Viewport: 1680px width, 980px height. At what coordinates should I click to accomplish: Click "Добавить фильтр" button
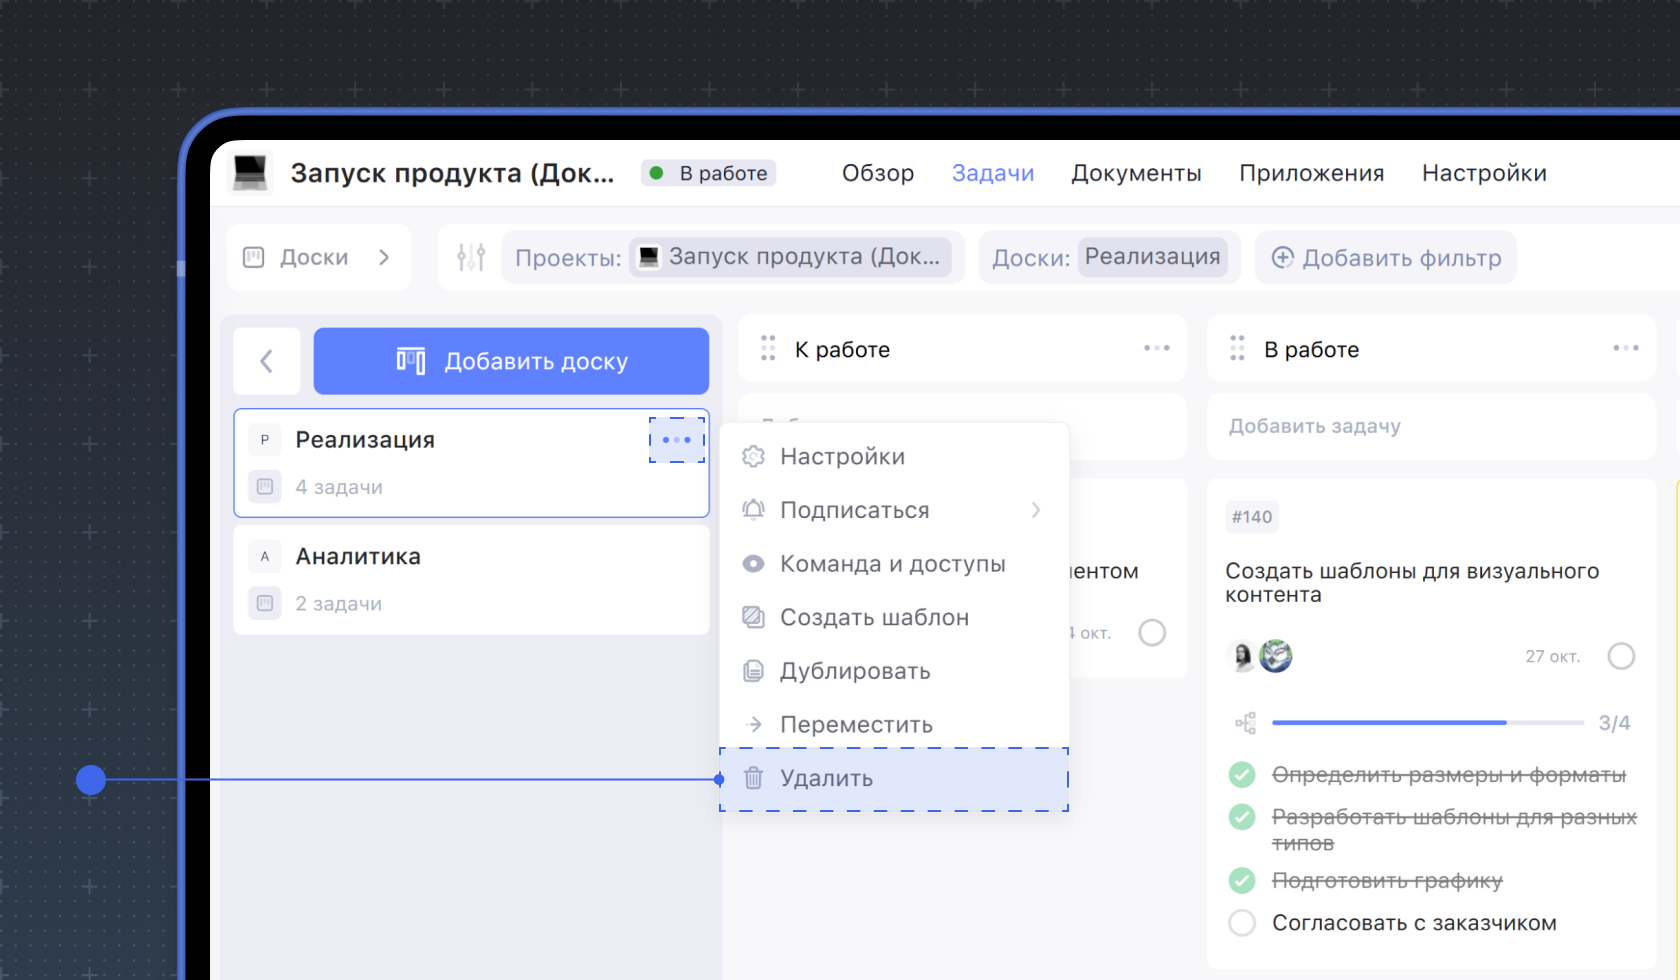click(1386, 258)
